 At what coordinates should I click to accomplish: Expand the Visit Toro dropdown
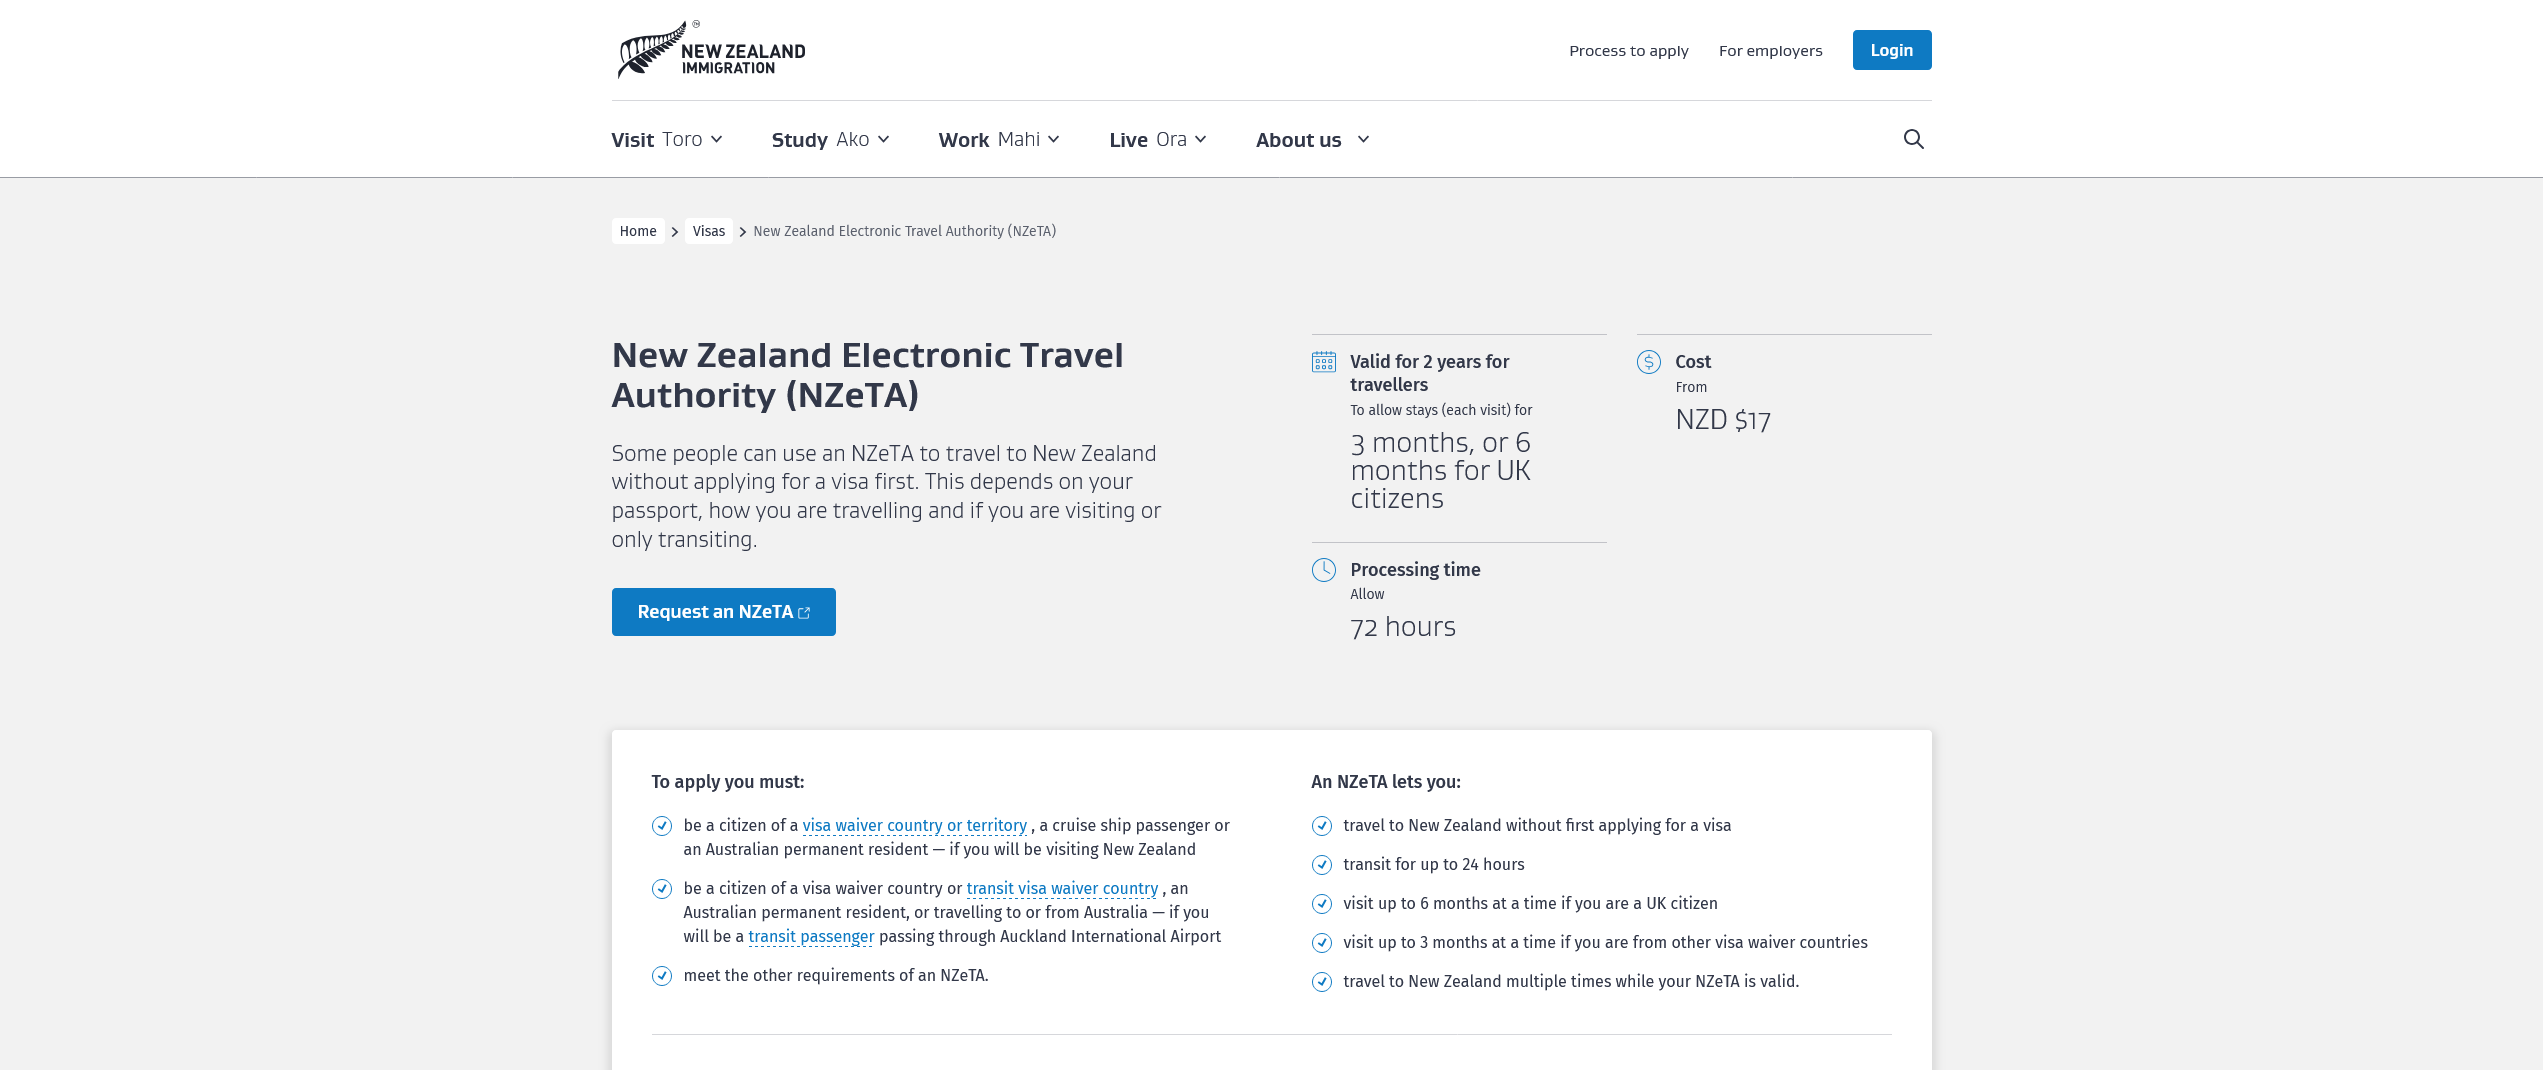coord(715,139)
